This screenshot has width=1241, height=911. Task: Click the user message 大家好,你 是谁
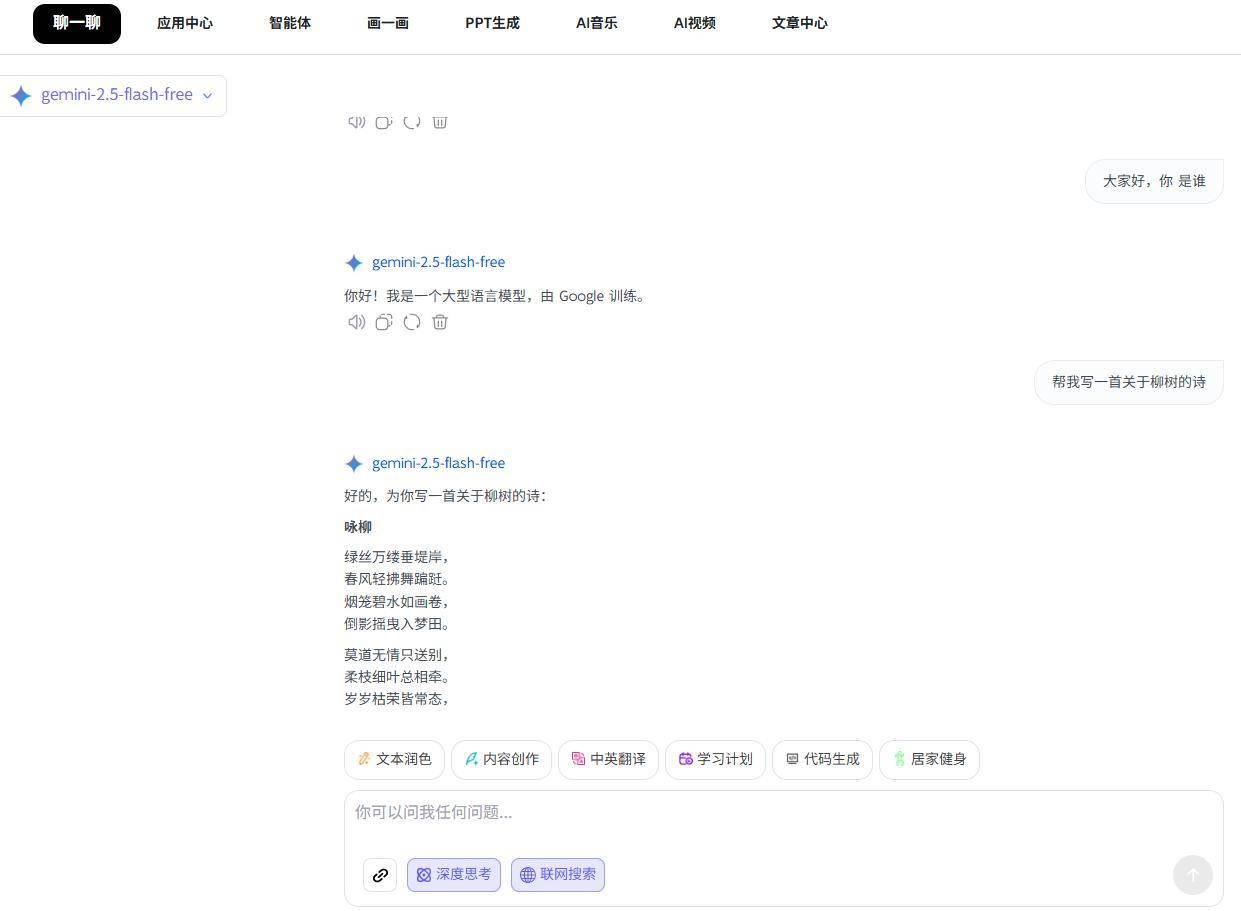pos(1154,181)
